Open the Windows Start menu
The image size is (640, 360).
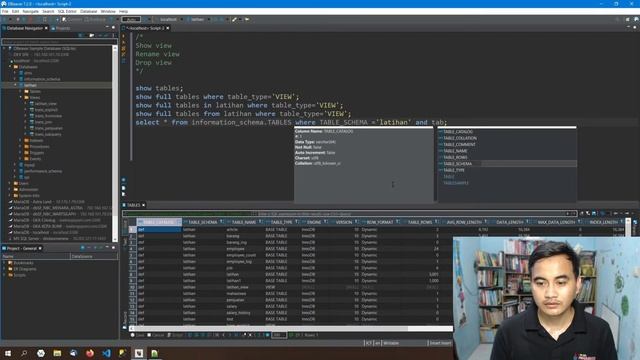point(8,353)
